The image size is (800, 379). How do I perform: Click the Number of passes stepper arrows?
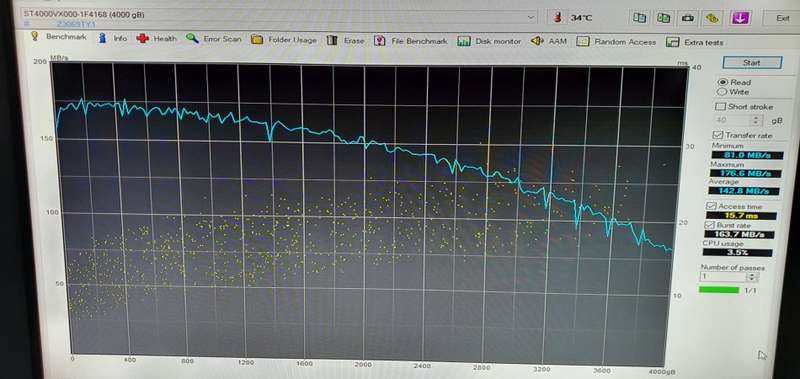(x=752, y=277)
